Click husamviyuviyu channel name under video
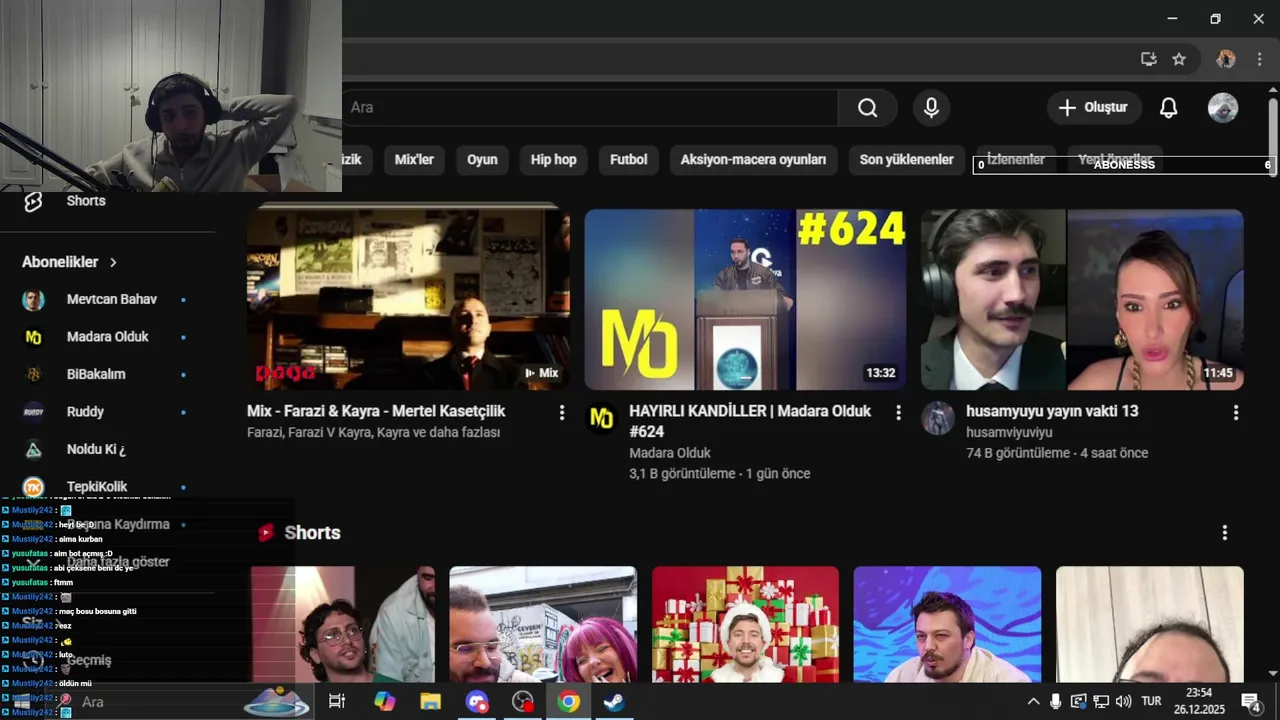 (x=1009, y=432)
